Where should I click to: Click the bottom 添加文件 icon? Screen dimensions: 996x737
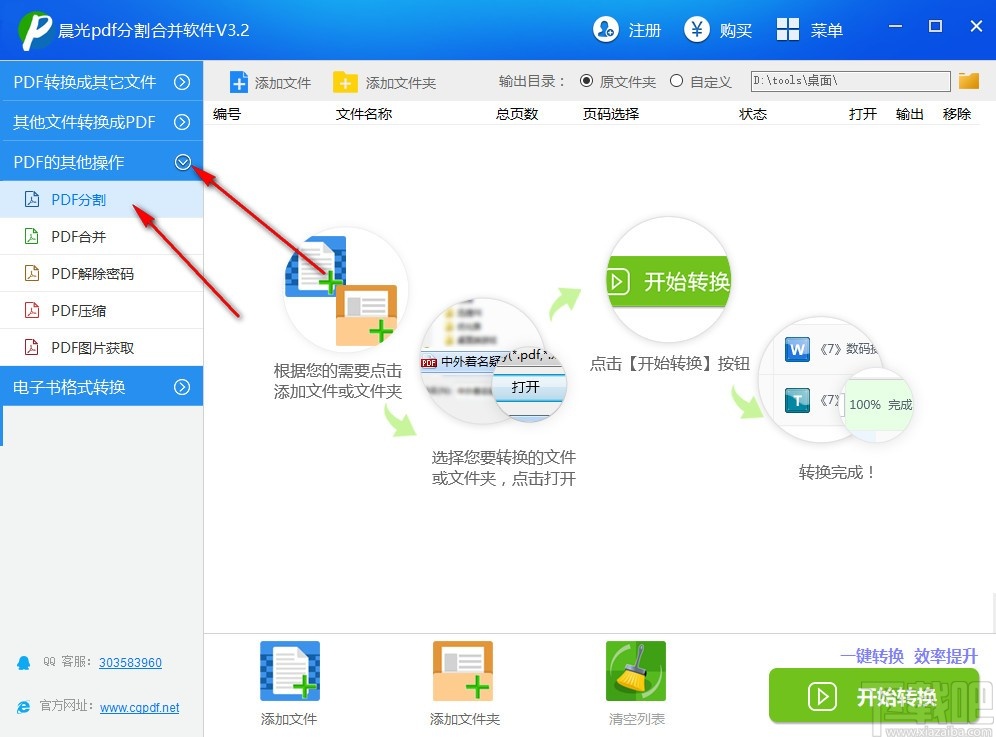289,670
